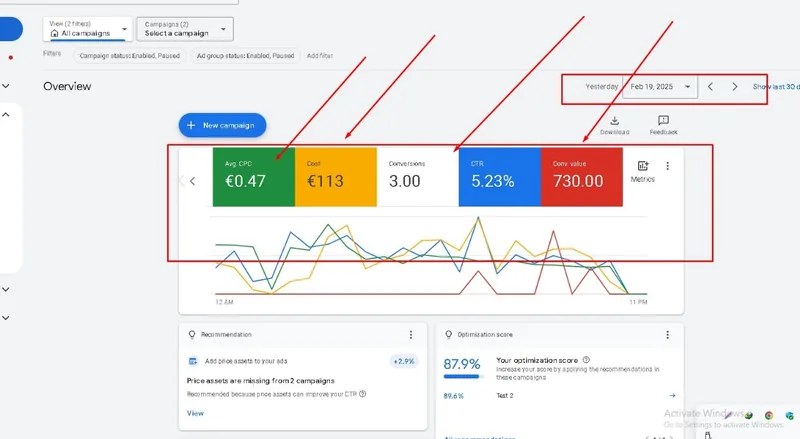The height and width of the screenshot is (439, 800).
Task: Click the View link in Recommendation card
Action: (195, 413)
